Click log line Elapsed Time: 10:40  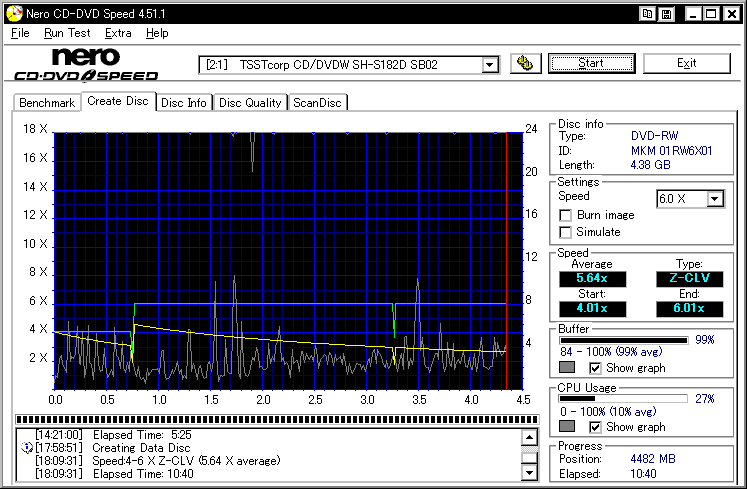[143, 474]
